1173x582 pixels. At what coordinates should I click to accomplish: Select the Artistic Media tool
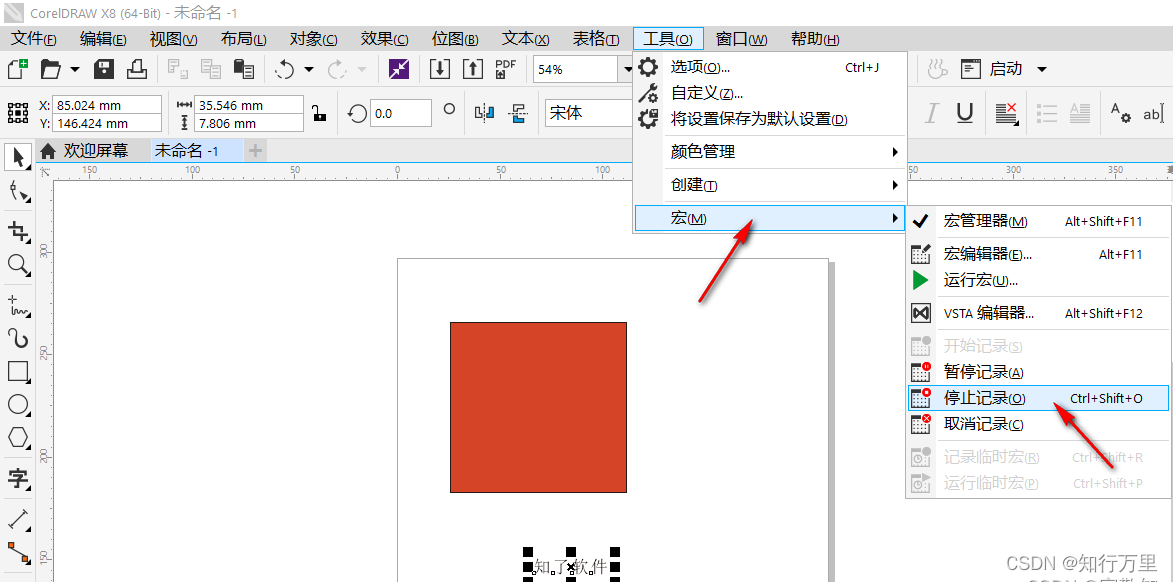(18, 338)
